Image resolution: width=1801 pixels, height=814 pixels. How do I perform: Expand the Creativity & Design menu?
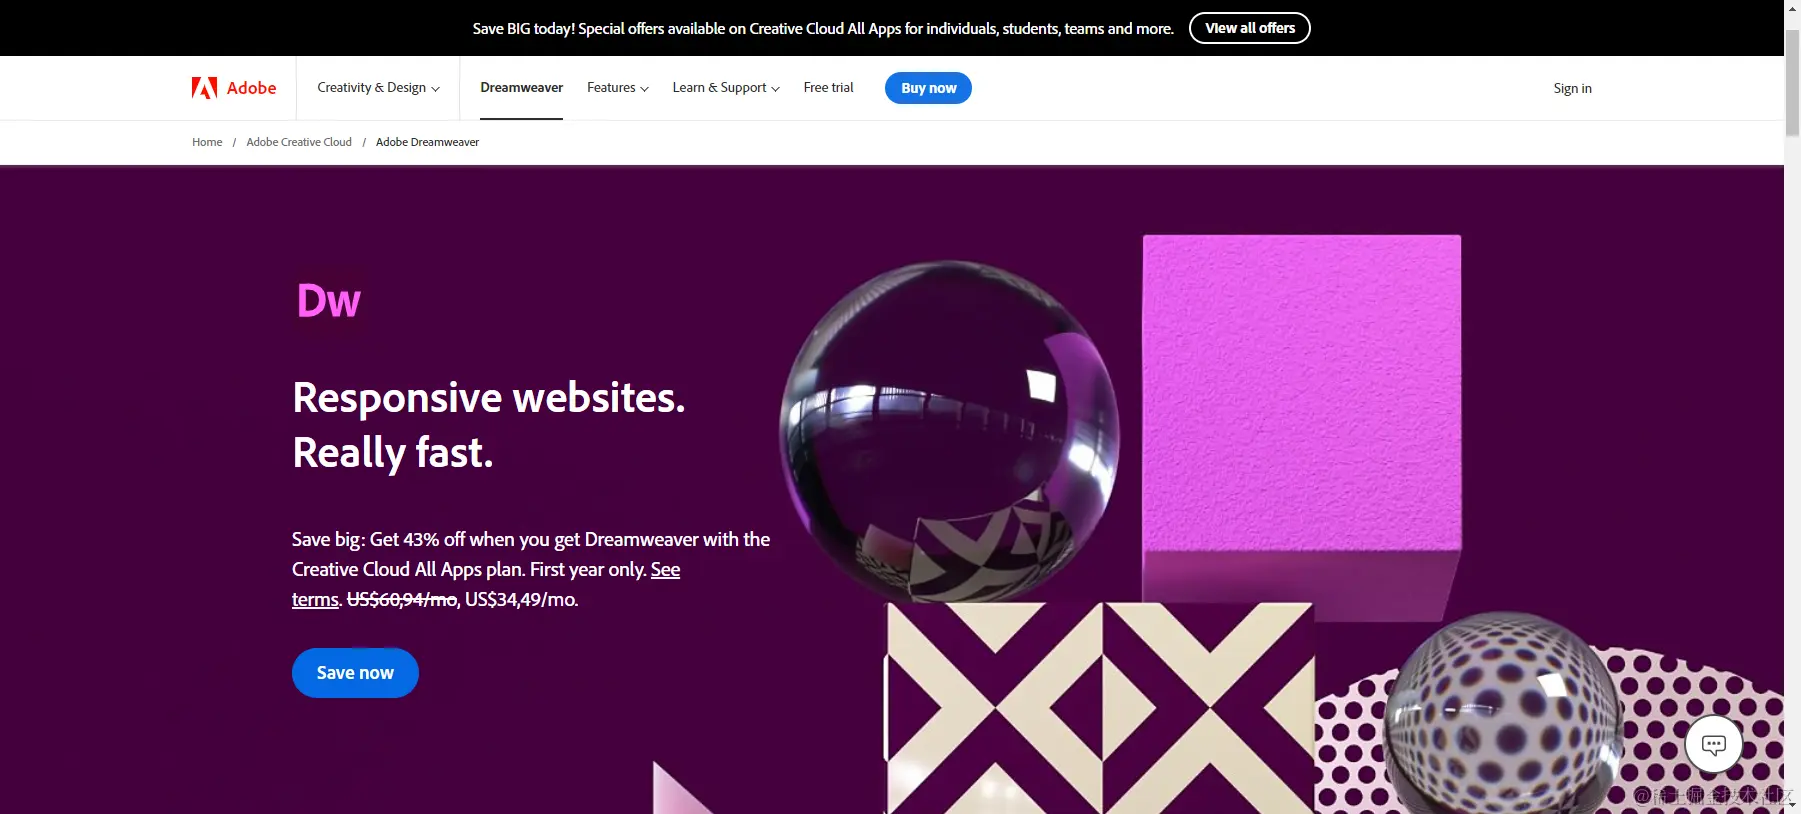pos(378,88)
